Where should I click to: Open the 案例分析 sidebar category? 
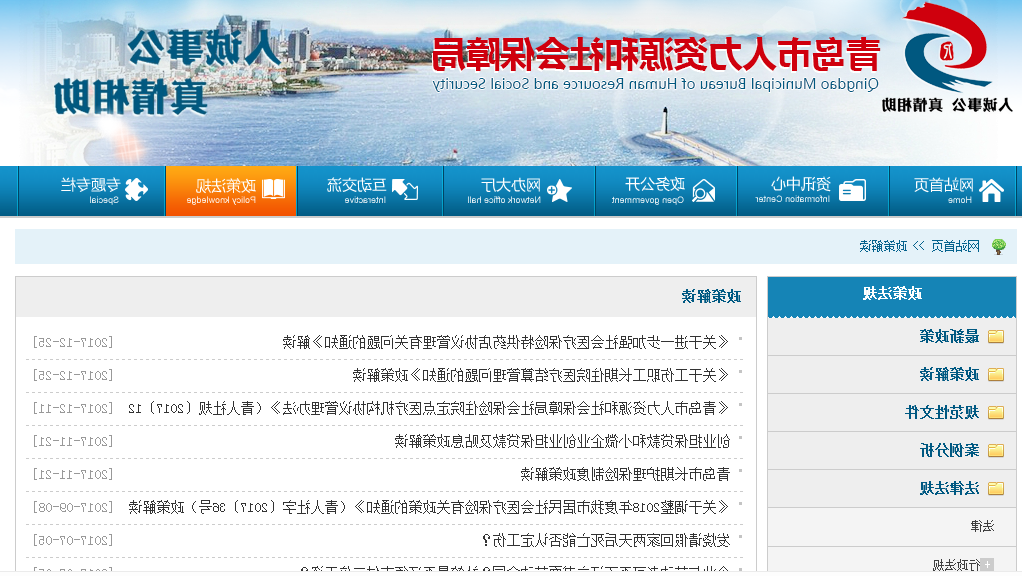click(x=949, y=450)
